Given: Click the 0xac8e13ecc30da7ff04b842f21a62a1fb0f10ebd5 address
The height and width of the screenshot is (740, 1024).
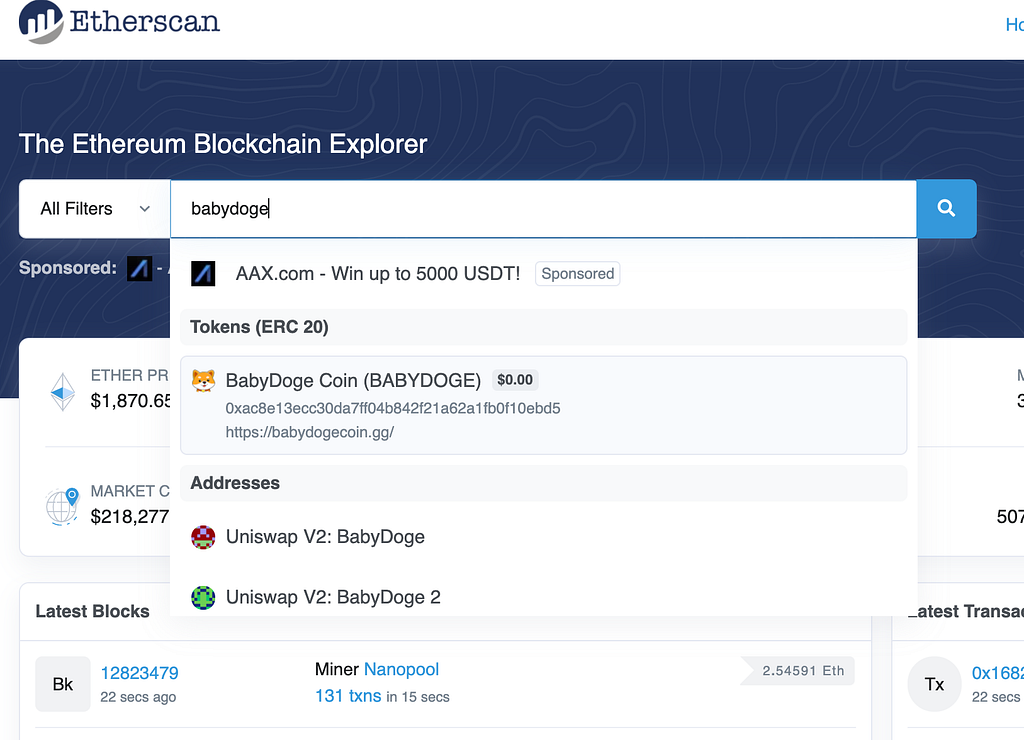Looking at the screenshot, I should point(392,408).
